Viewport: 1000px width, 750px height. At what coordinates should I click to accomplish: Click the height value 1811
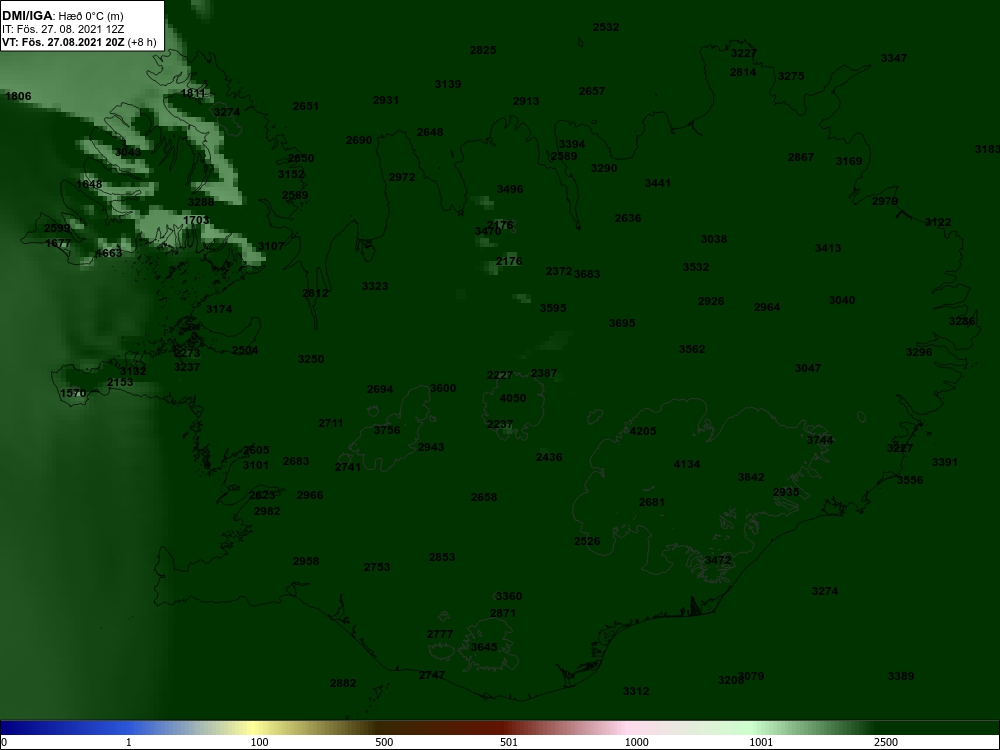[193, 93]
